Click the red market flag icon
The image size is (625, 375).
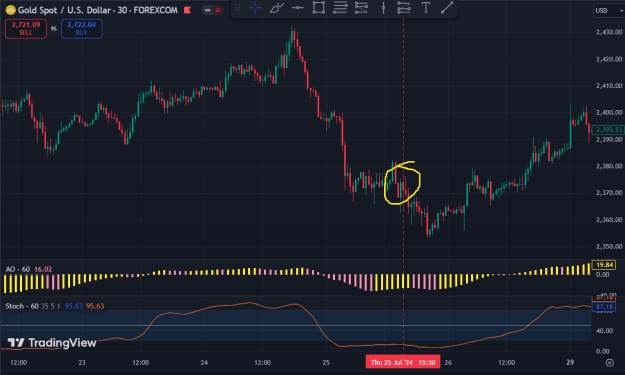[187, 10]
